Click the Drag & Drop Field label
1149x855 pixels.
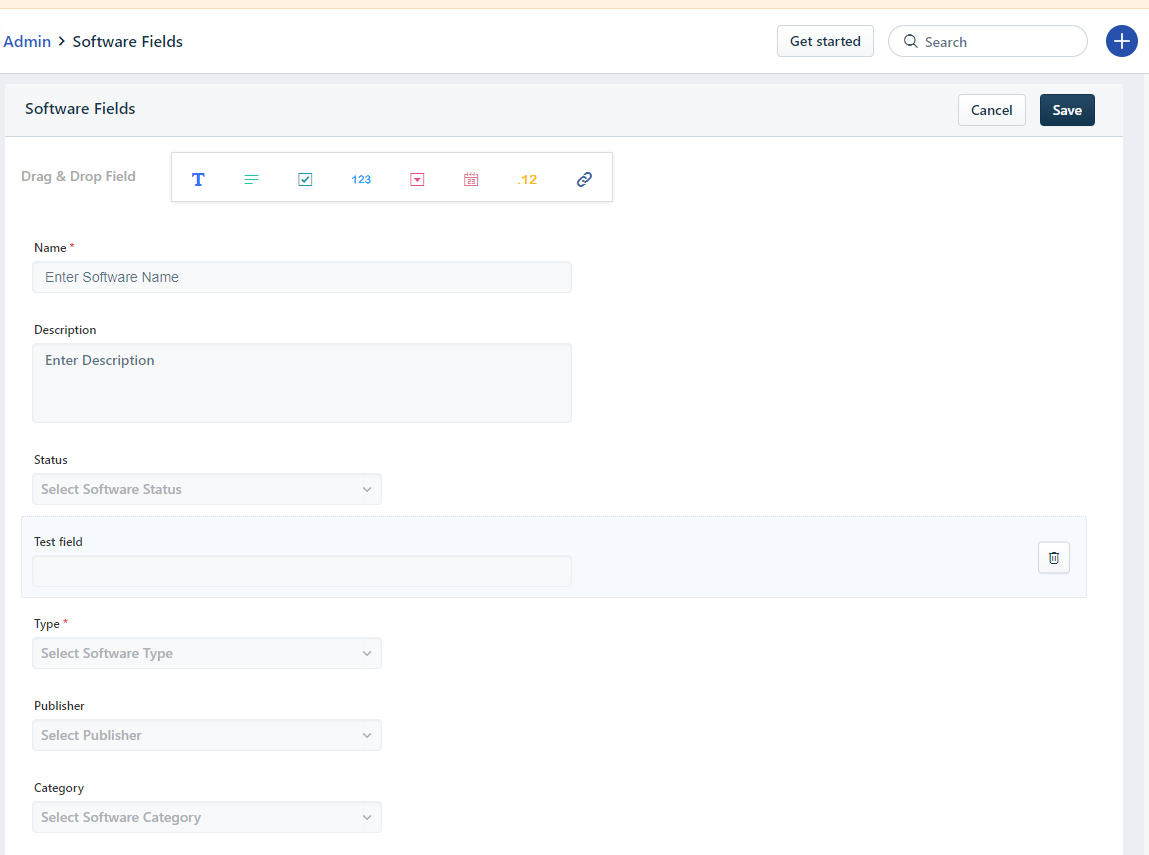pyautogui.click(x=78, y=177)
